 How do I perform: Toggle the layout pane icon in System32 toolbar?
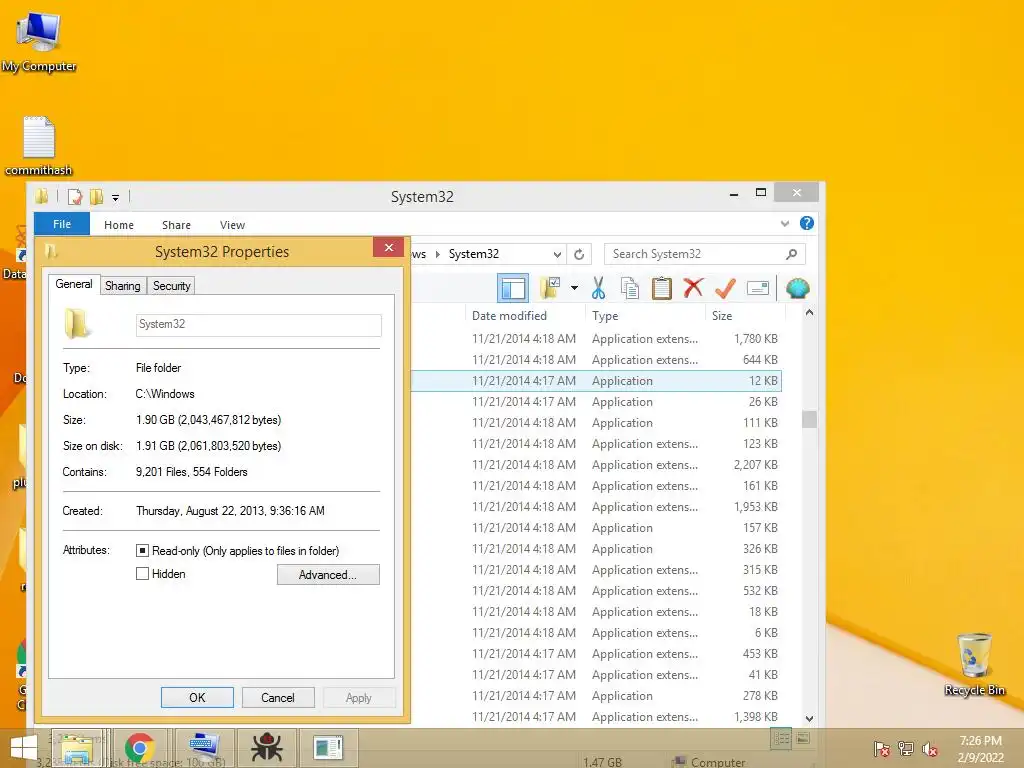pyautogui.click(x=513, y=288)
